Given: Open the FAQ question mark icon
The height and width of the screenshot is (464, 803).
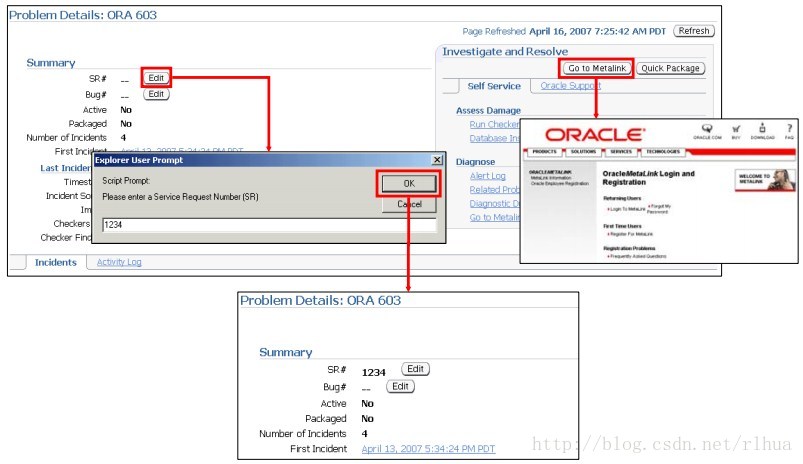Looking at the screenshot, I should 789,129.
